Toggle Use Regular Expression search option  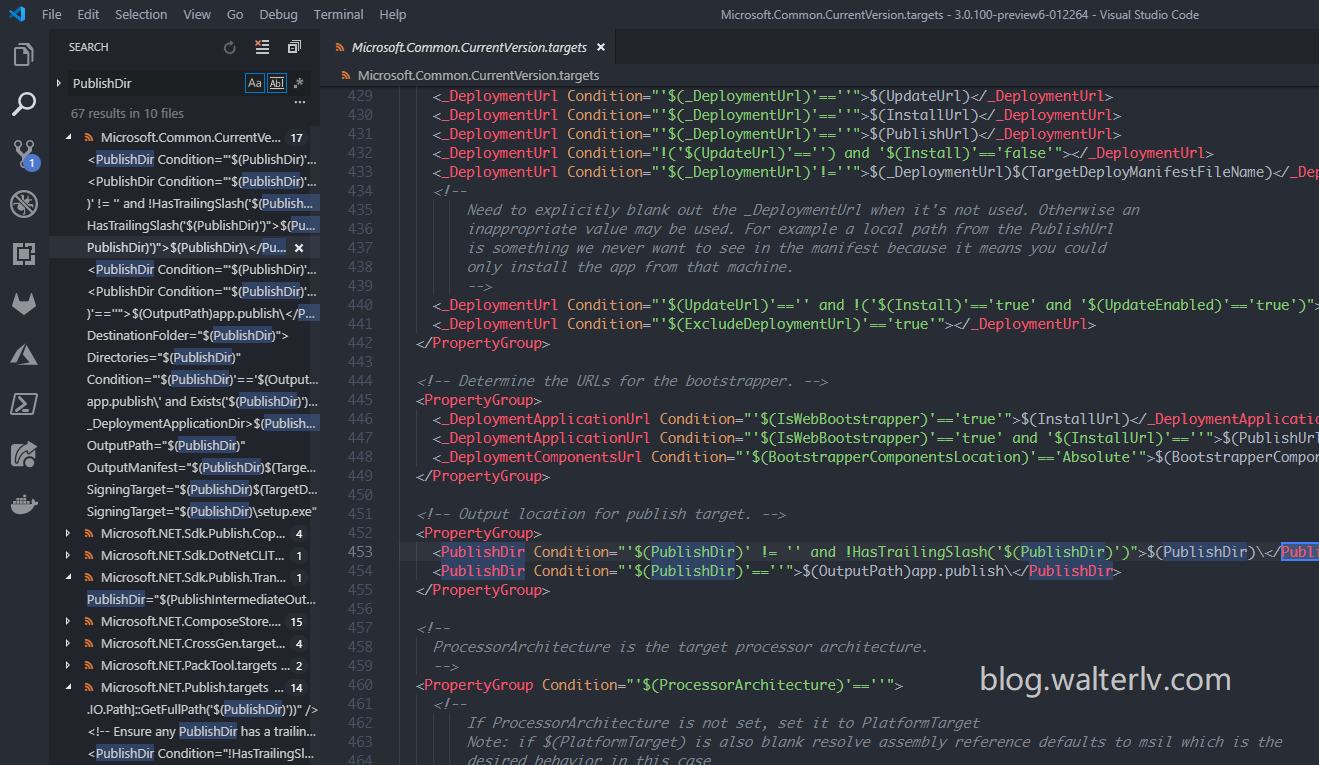[x=298, y=83]
